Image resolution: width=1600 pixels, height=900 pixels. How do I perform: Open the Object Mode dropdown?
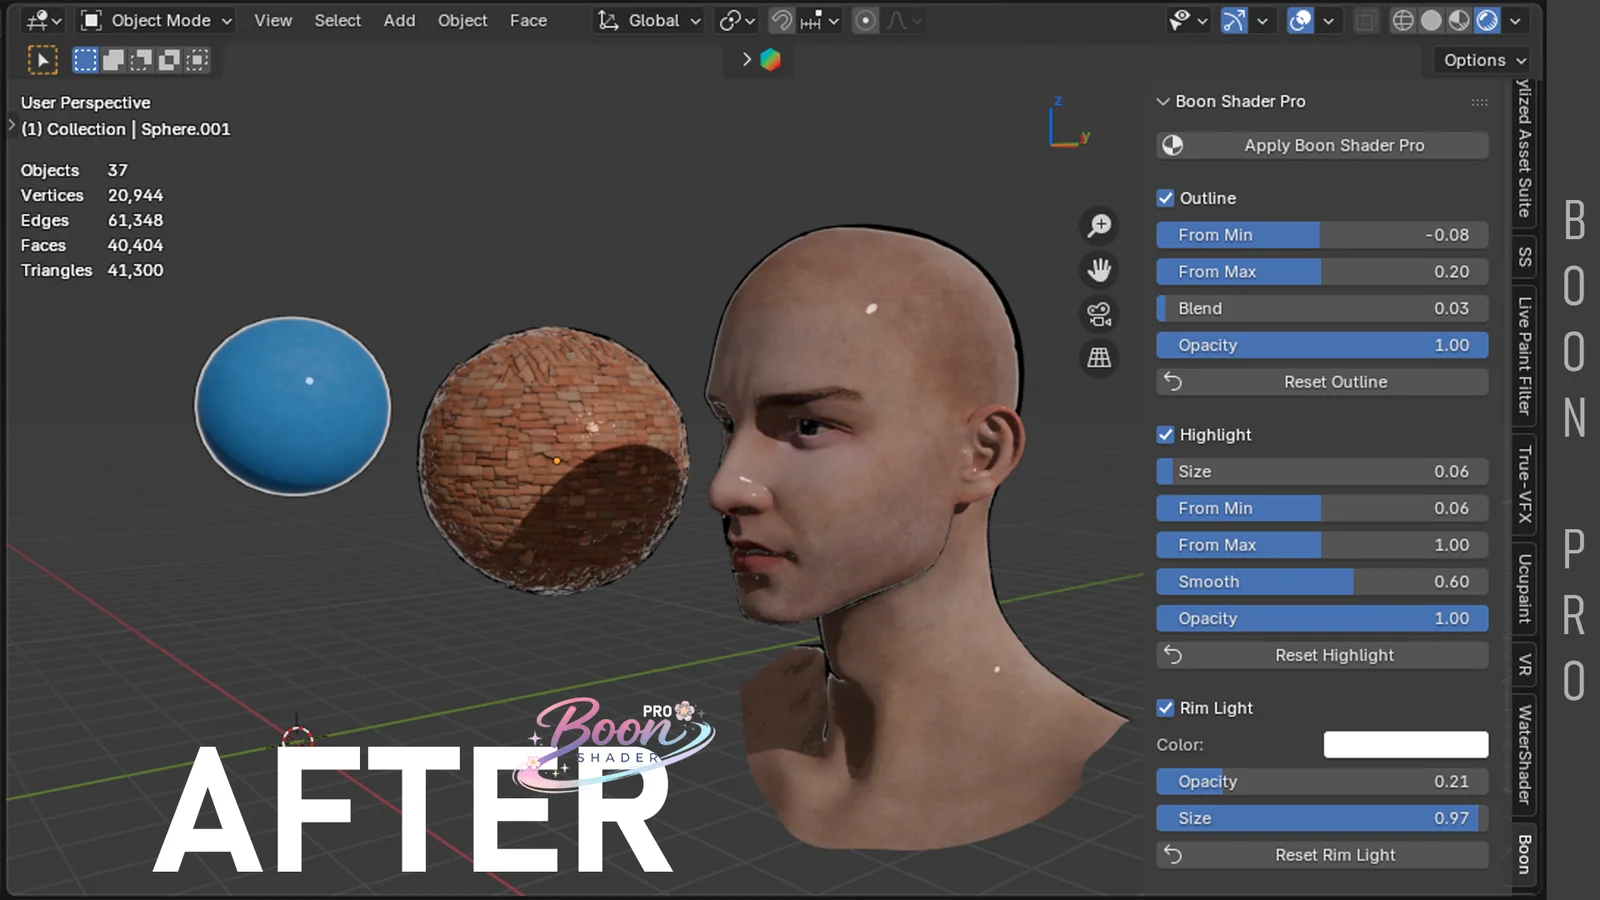155,20
